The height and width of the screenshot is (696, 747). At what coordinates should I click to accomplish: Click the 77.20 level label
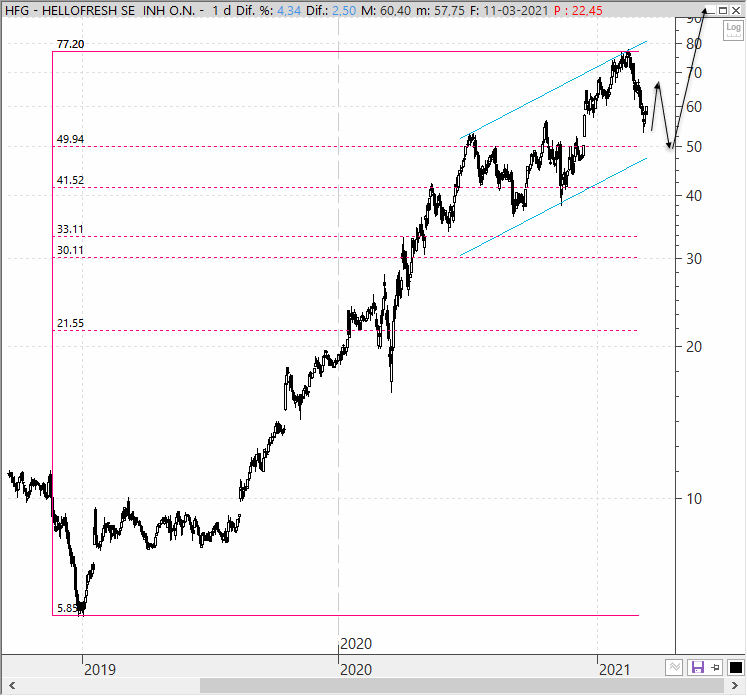[71, 44]
